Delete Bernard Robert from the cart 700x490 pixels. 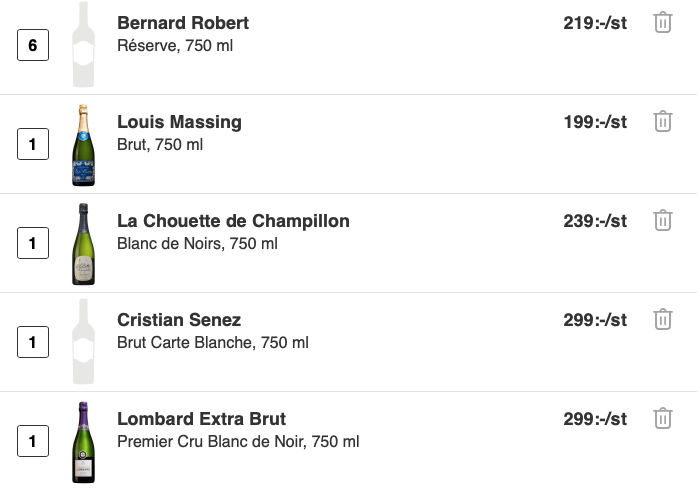[x=662, y=23]
